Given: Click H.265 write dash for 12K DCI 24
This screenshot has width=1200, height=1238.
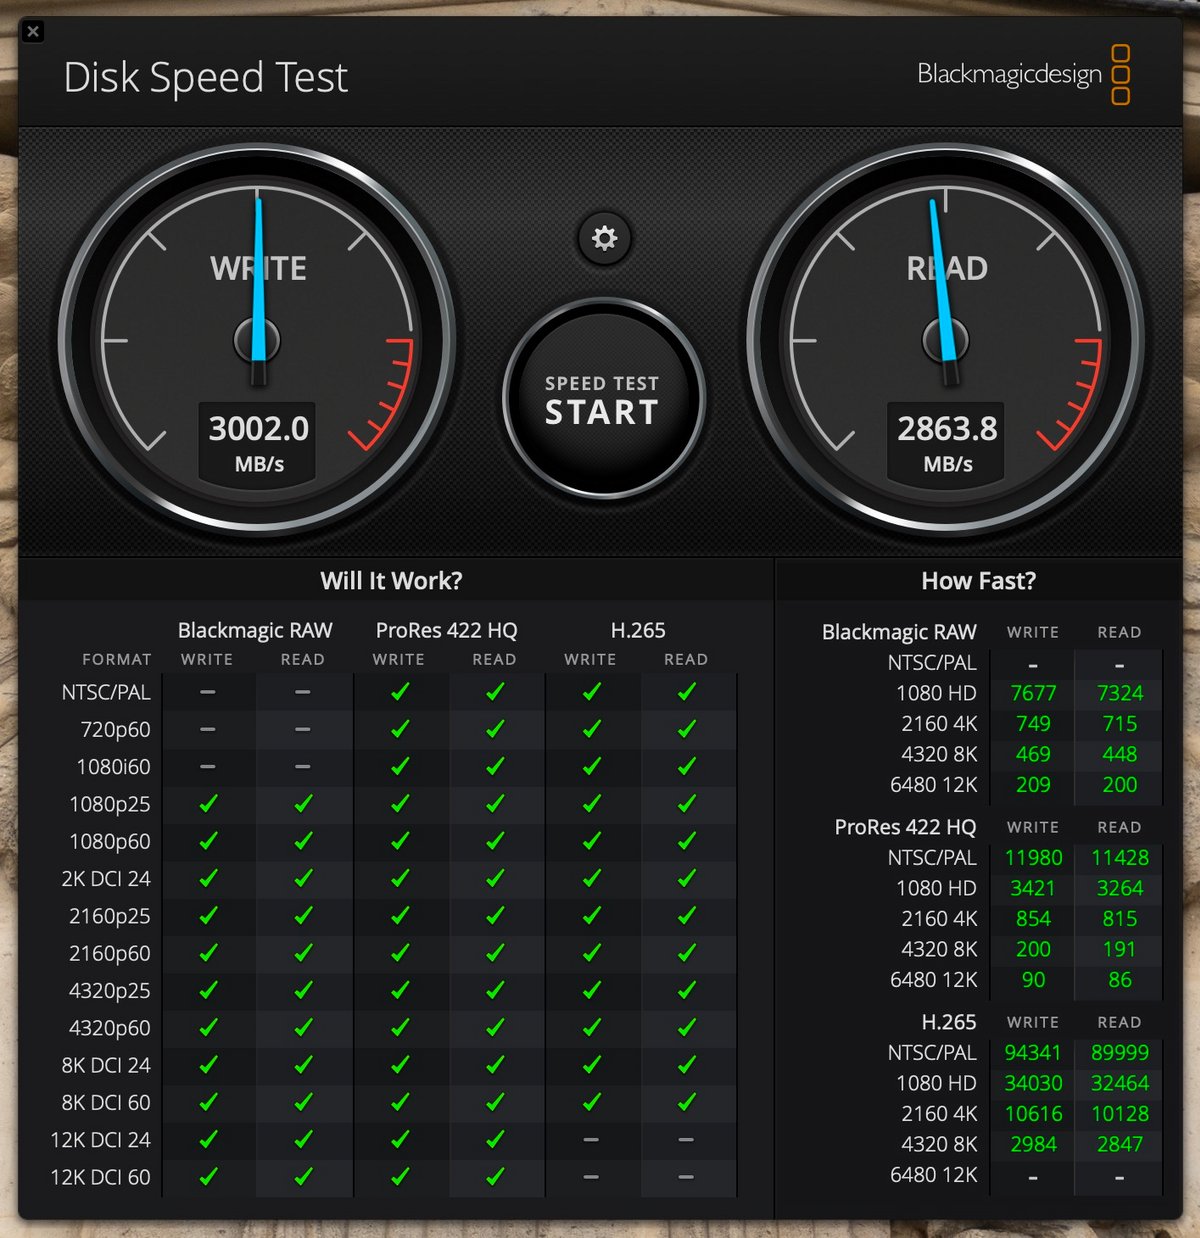Looking at the screenshot, I should (591, 1140).
